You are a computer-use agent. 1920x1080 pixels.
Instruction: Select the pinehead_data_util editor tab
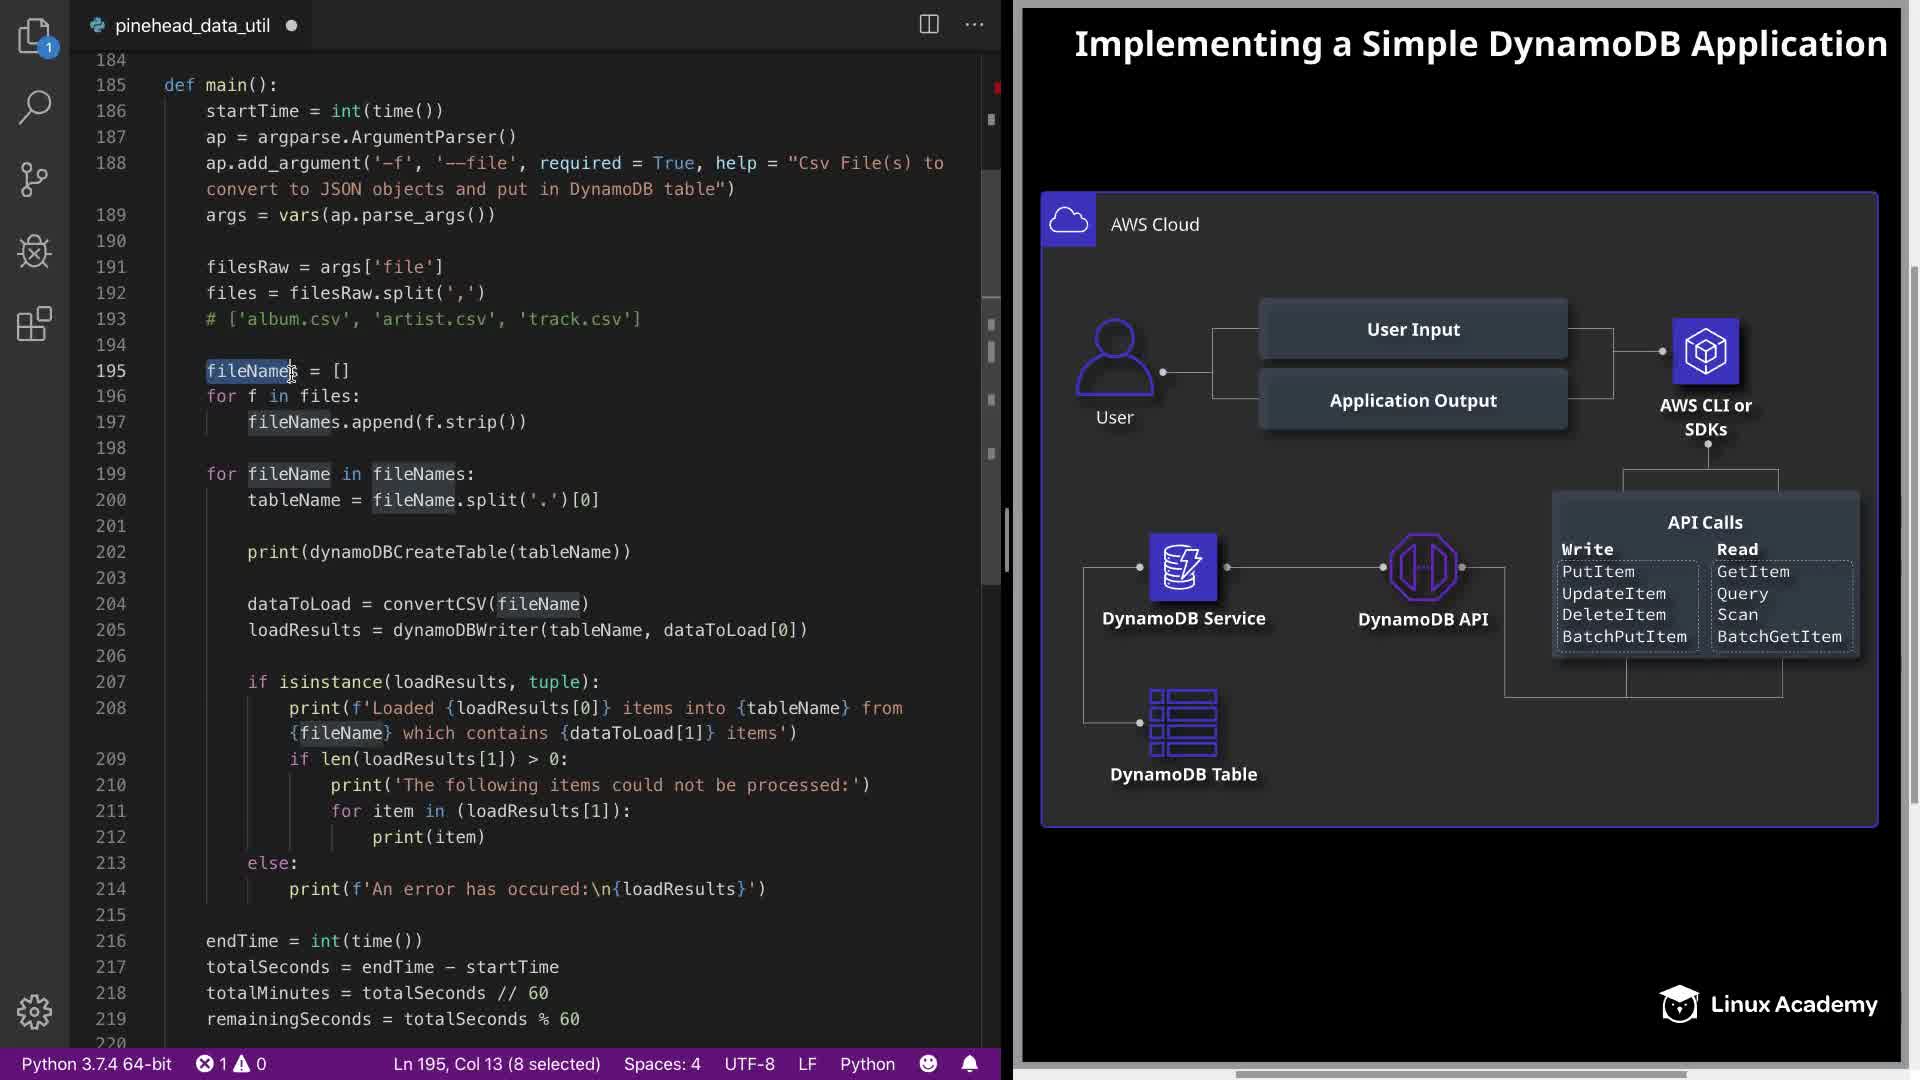click(192, 26)
